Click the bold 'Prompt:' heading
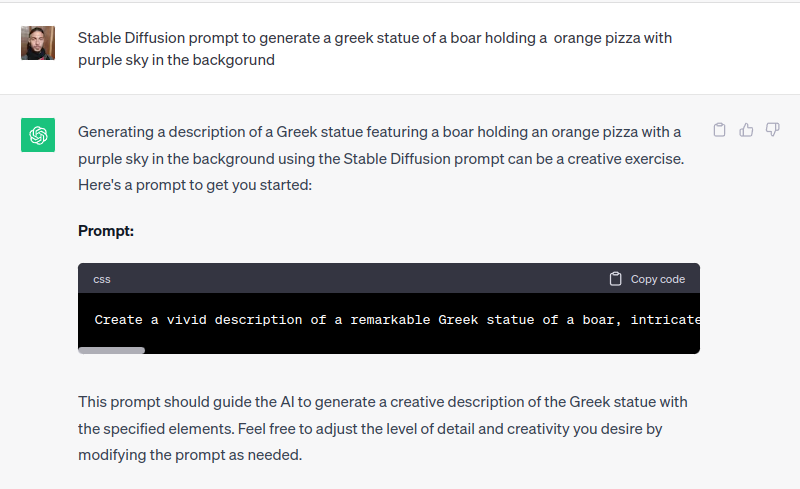The height and width of the screenshot is (489, 800). (106, 231)
